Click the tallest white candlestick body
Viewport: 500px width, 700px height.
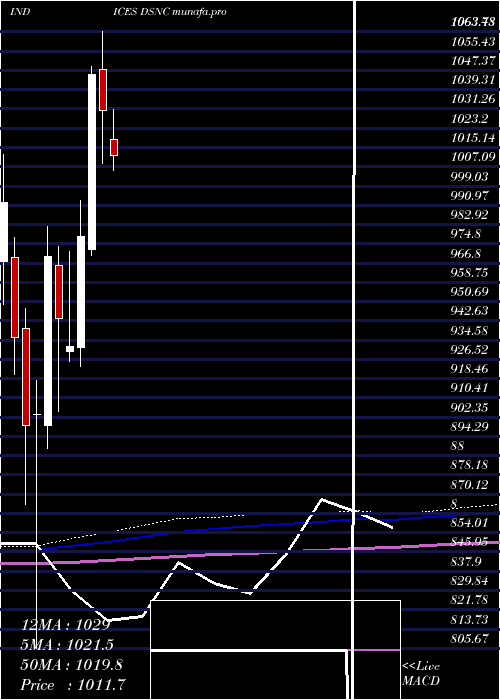click(x=92, y=162)
